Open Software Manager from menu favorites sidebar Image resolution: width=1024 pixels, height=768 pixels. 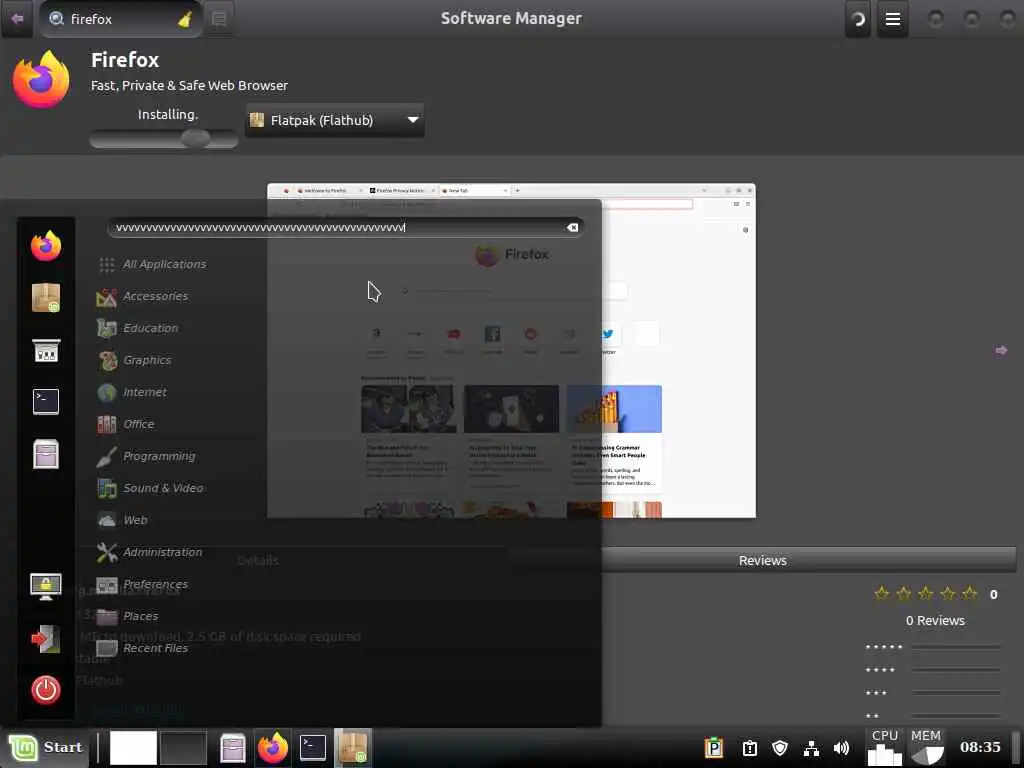(x=46, y=298)
